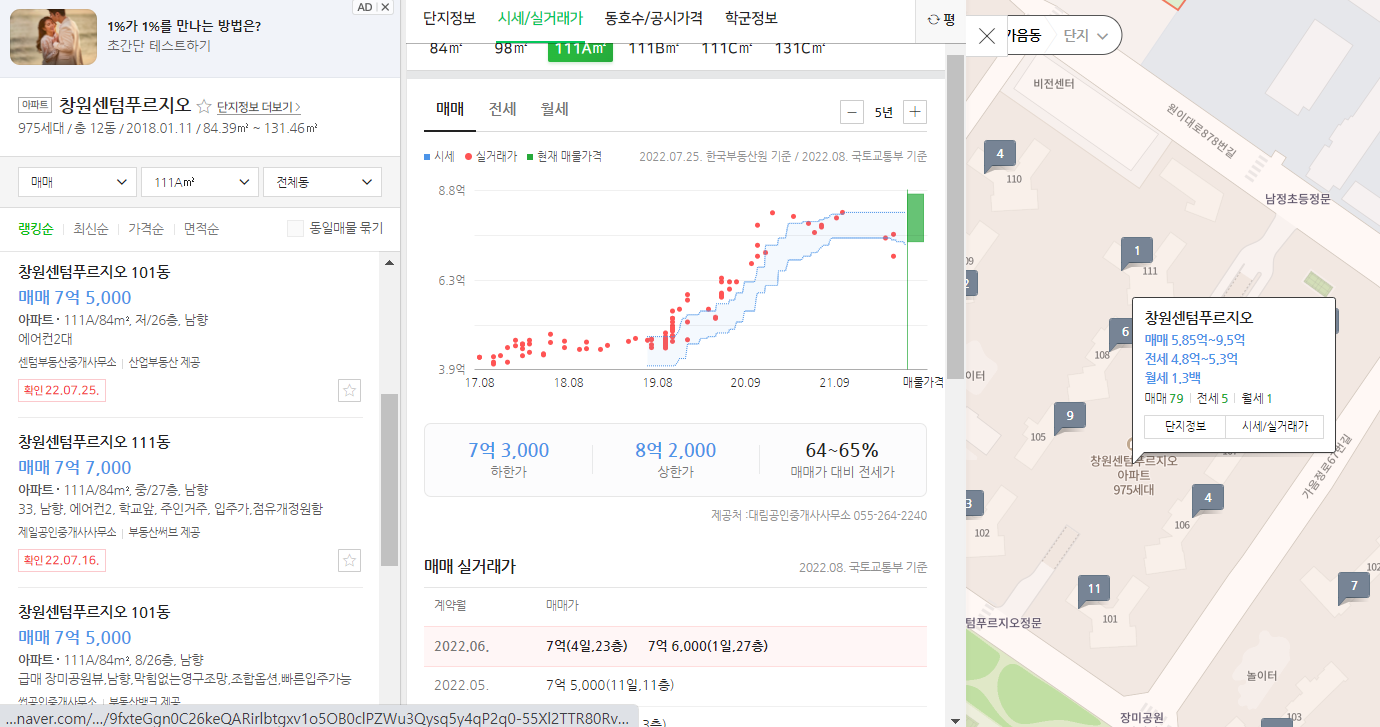This screenshot has height=727, width=1380.
Task: Click 매매 79 count in map popup
Action: click(1164, 398)
